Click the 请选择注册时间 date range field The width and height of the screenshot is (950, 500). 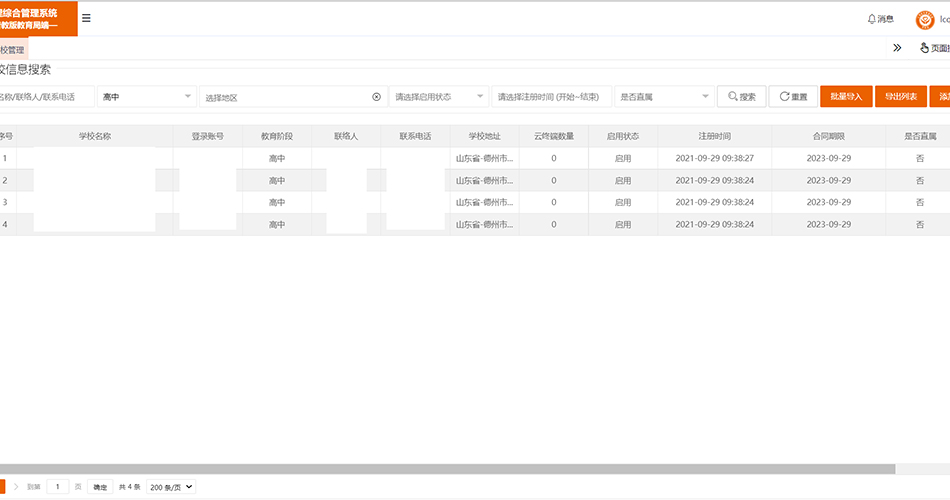tap(551, 97)
